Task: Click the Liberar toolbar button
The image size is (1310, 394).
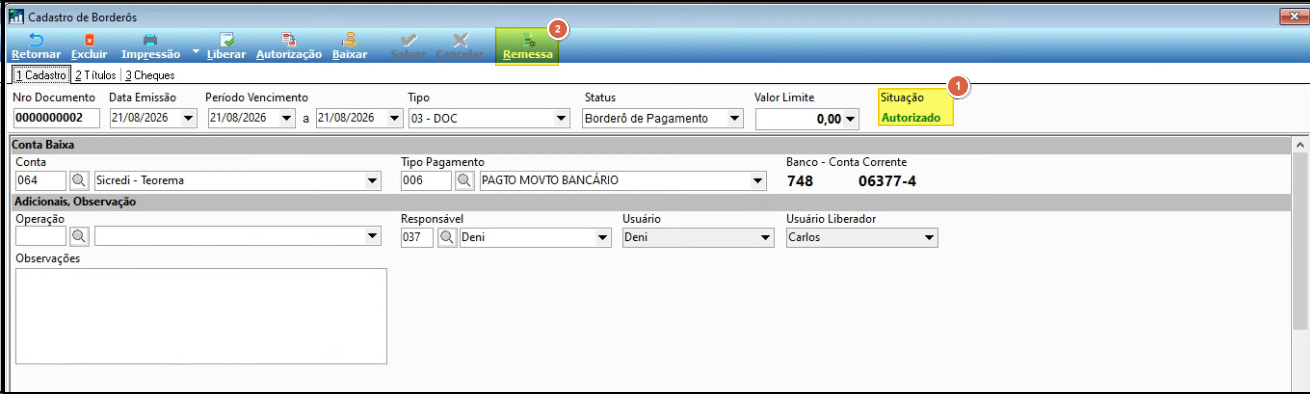Action: pos(226,47)
